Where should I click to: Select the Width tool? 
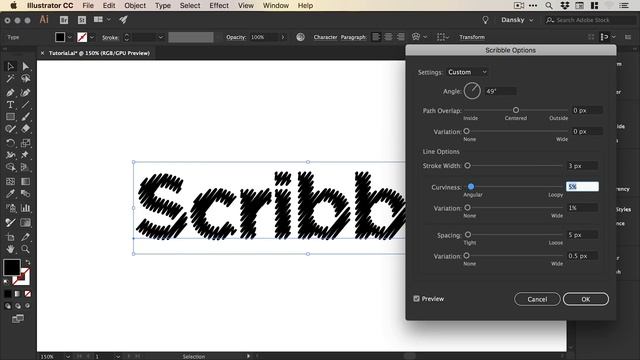point(10,155)
